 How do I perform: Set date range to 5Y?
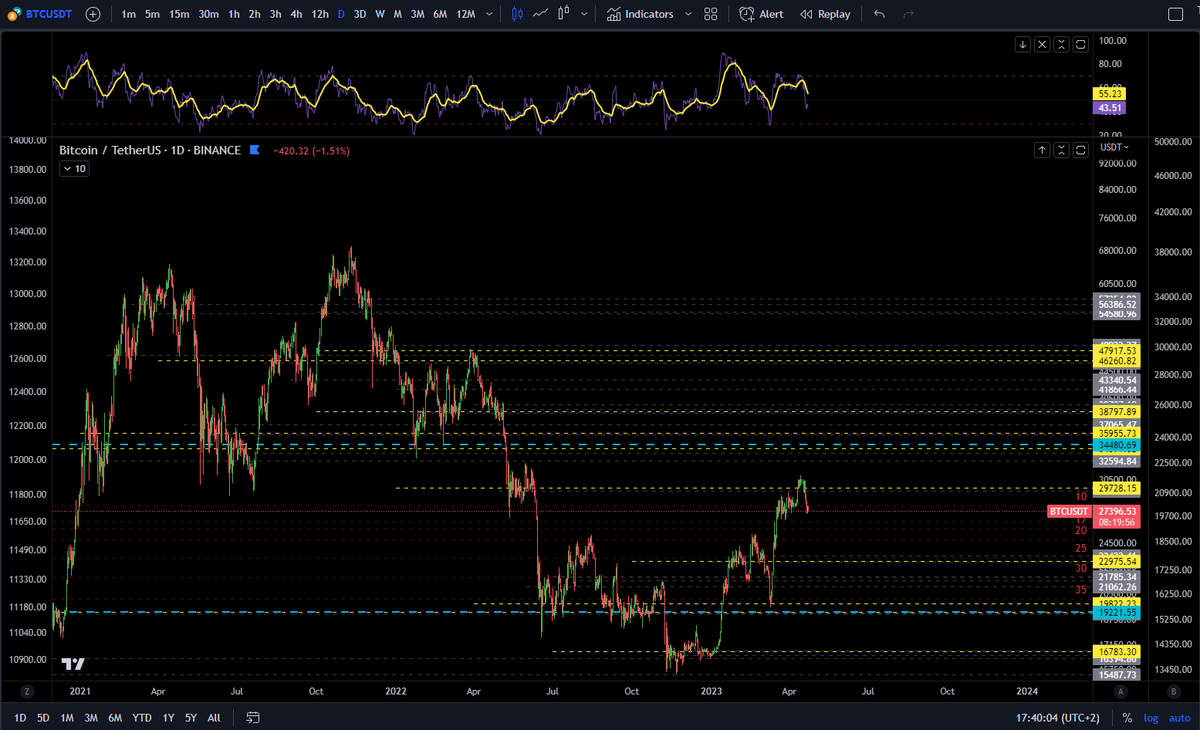[x=190, y=717]
